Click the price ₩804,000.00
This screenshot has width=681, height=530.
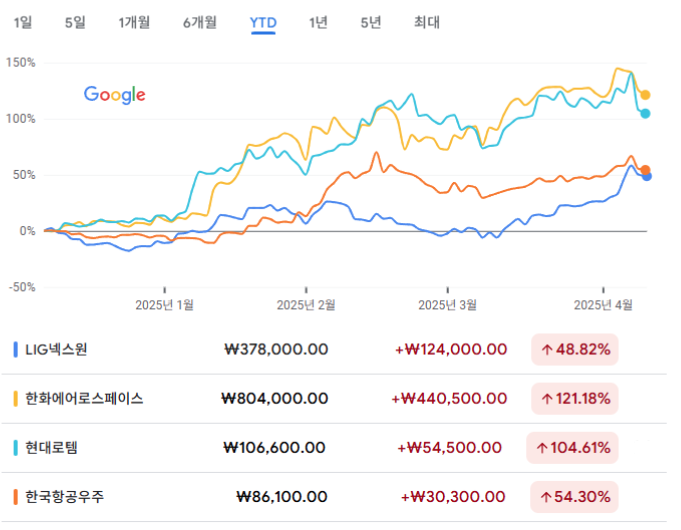click(275, 398)
